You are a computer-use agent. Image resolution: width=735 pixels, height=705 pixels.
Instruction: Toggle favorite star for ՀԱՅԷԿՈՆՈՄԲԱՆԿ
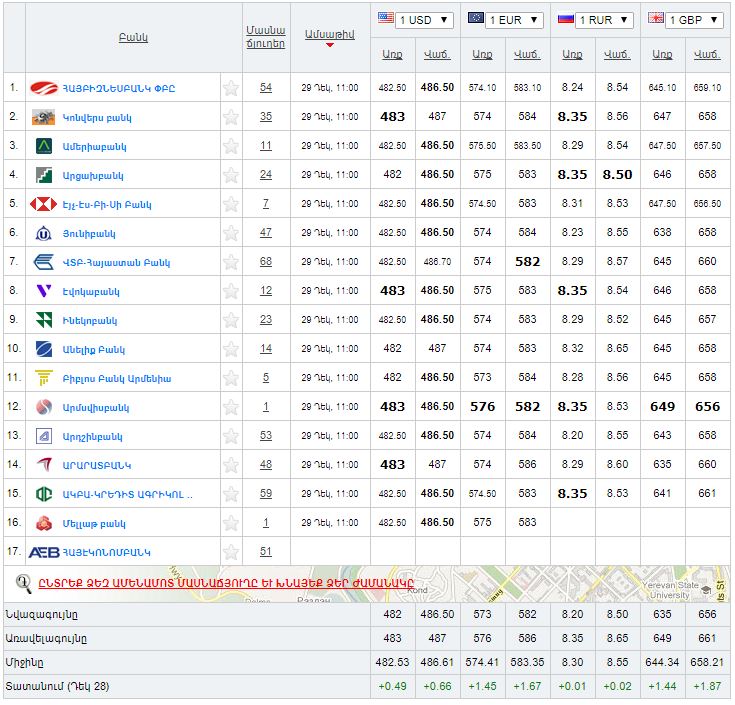coord(231,552)
